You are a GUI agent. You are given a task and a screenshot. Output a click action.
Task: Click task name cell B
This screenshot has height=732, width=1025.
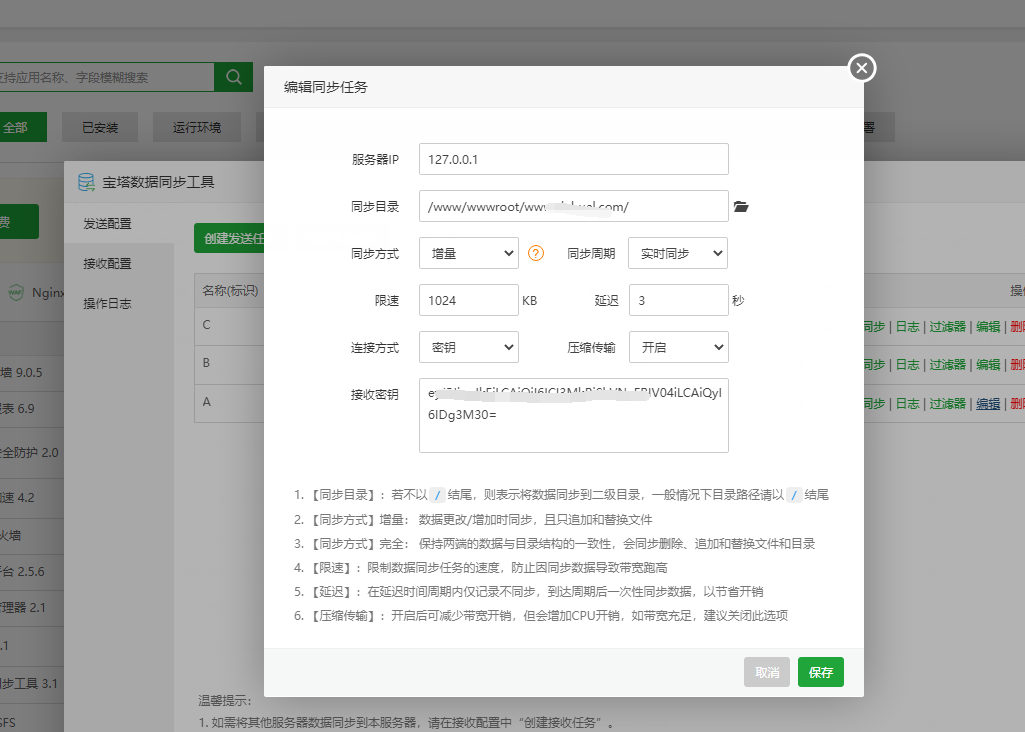coord(229,363)
